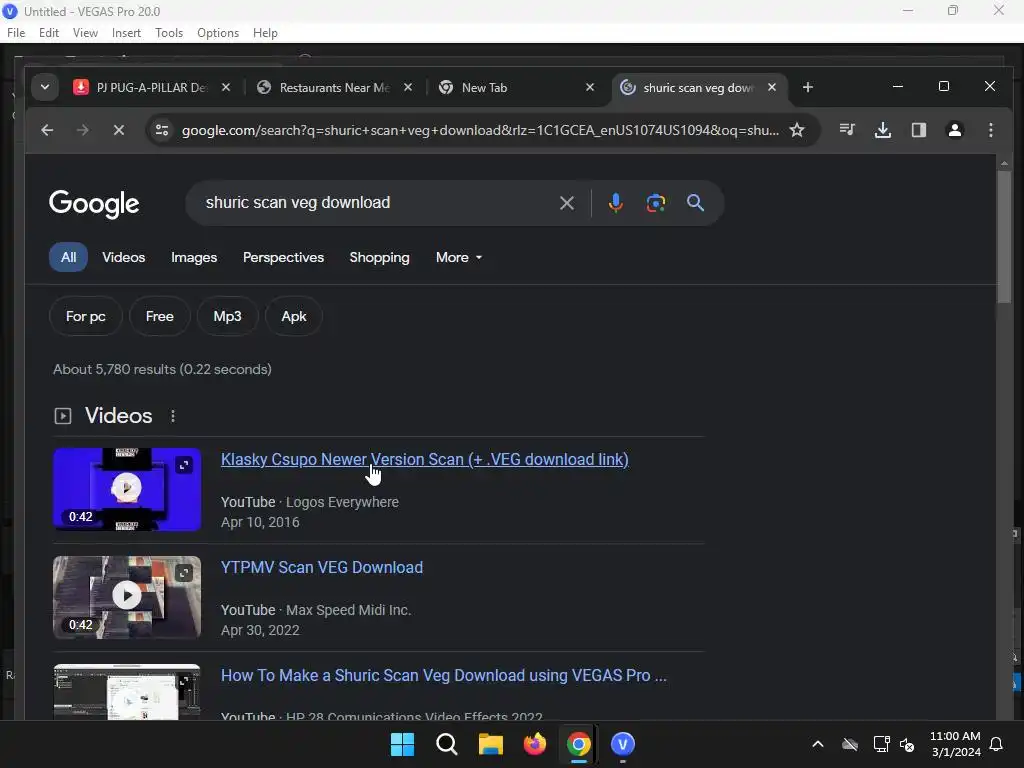Clear the Google search box text

pyautogui.click(x=567, y=203)
